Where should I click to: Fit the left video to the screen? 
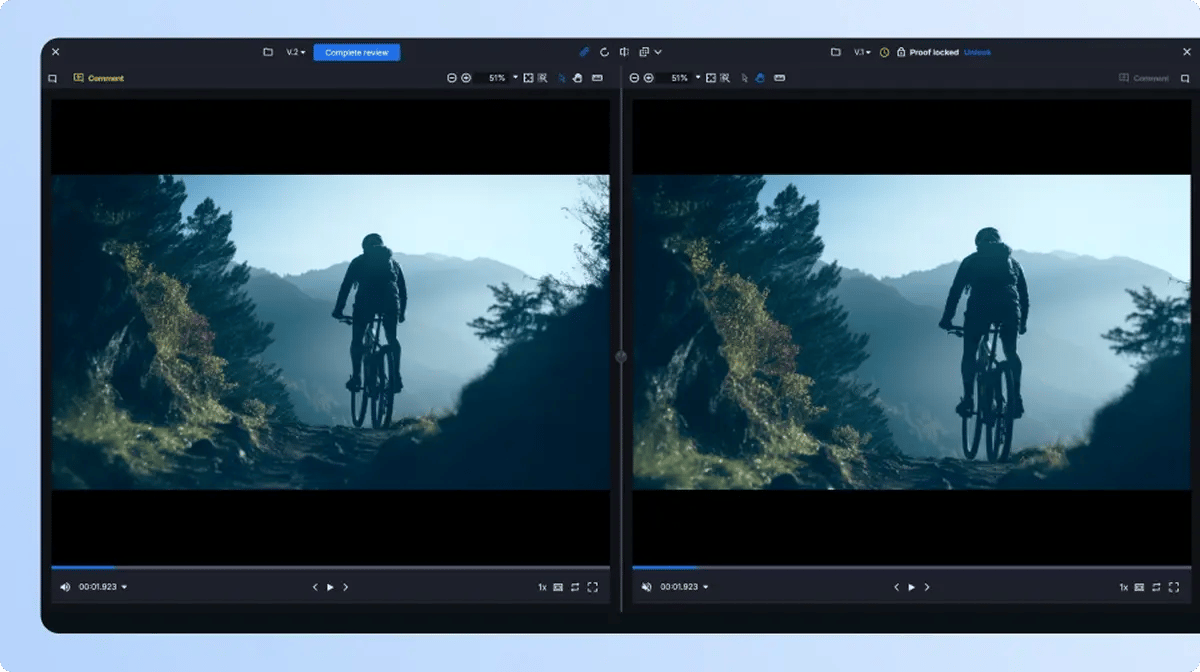coord(528,77)
